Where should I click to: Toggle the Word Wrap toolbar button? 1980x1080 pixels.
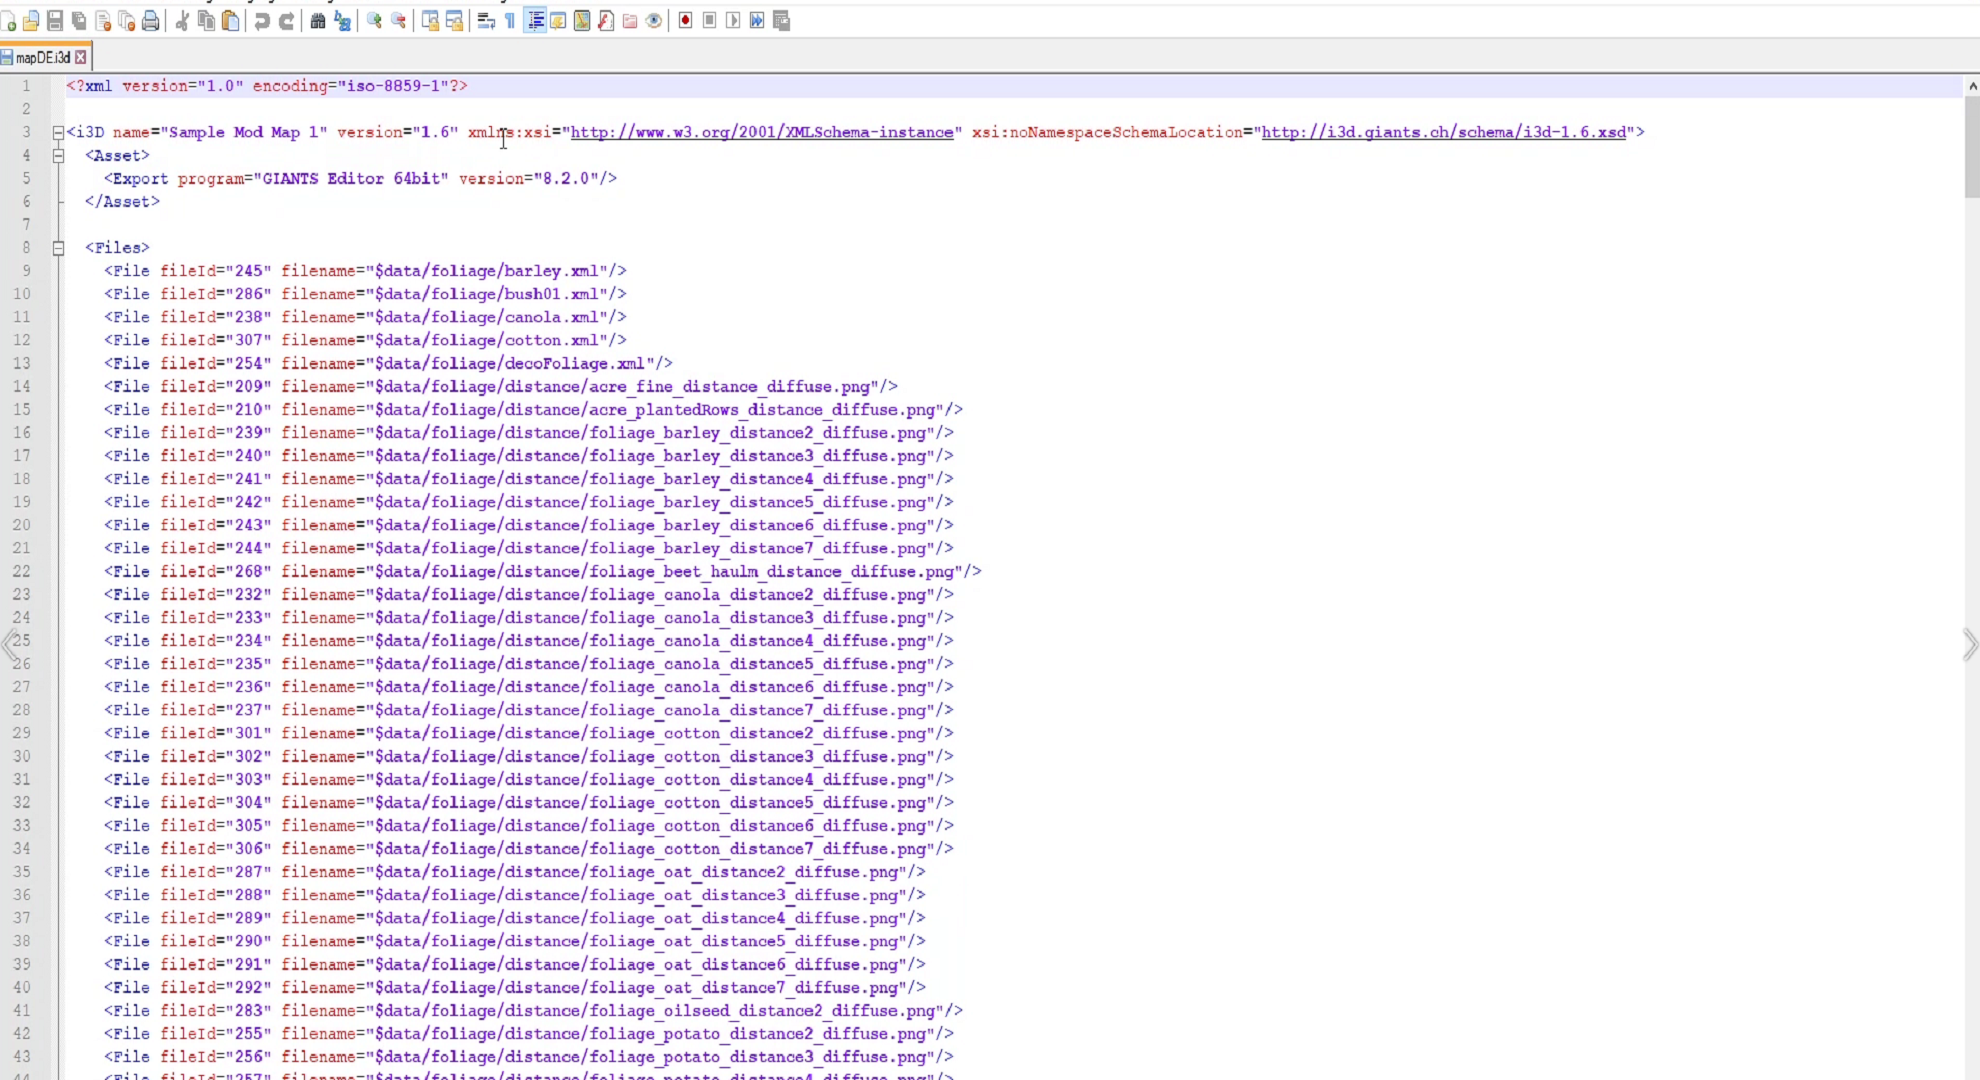[x=486, y=21]
